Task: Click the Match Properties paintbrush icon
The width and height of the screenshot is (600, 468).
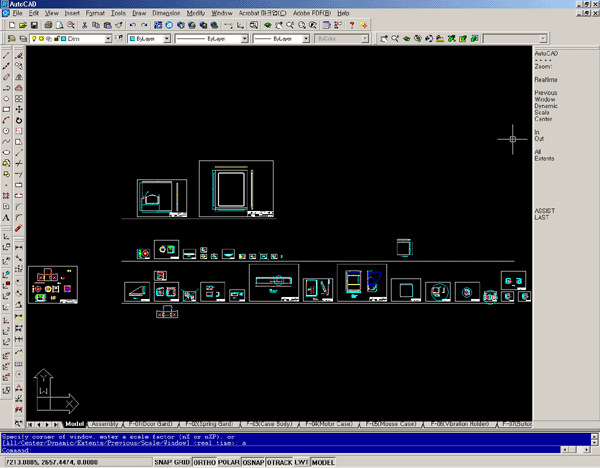Action: [x=119, y=25]
